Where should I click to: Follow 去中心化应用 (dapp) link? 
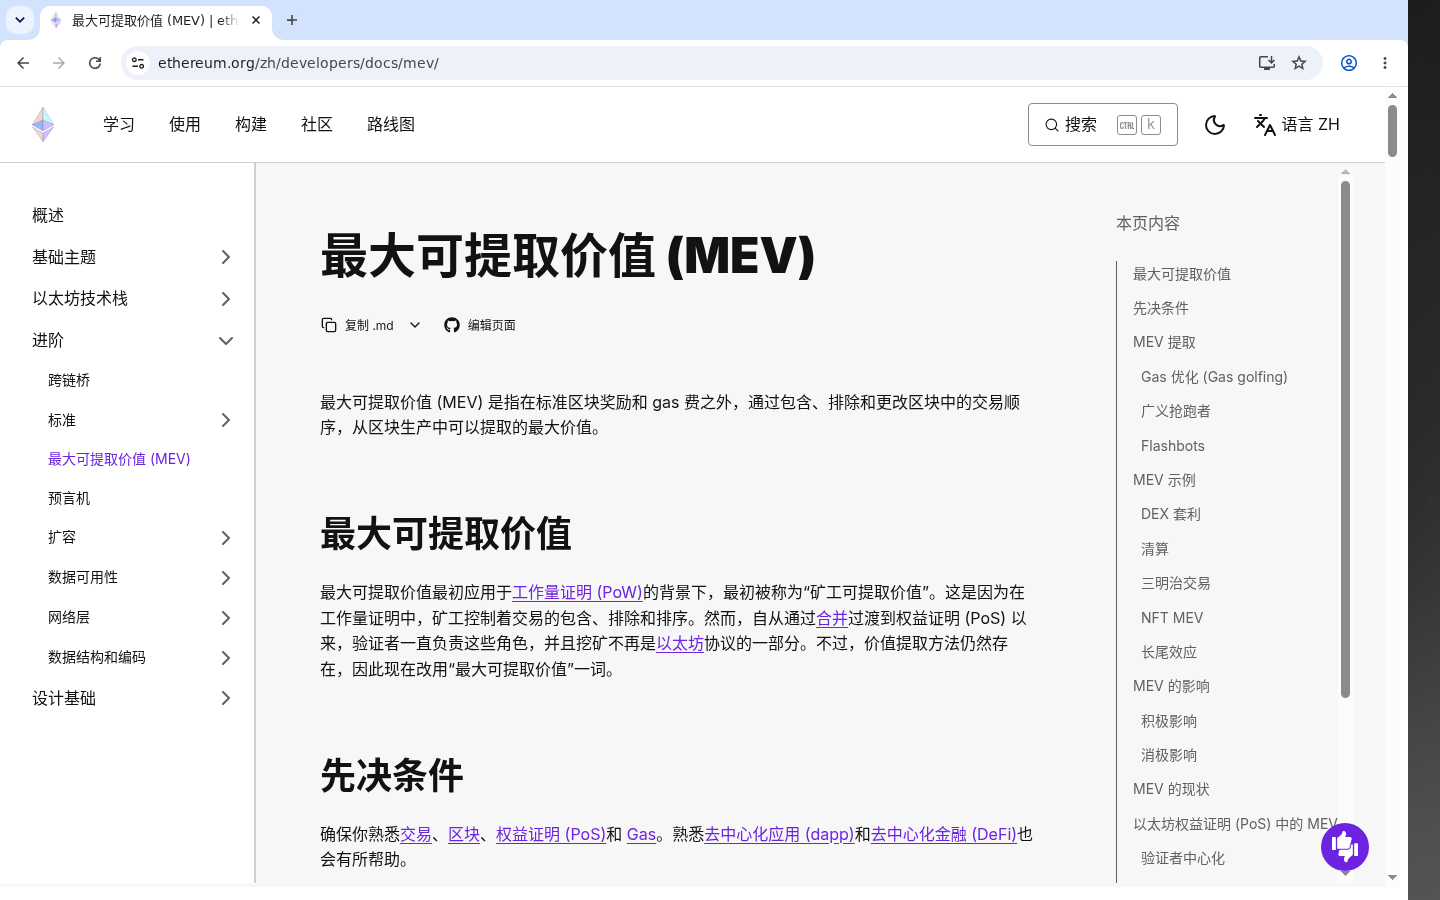pos(779,835)
